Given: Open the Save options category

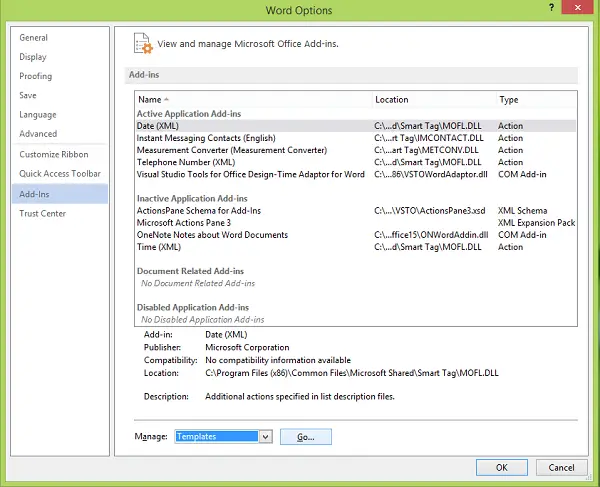Looking at the screenshot, I should pos(28,95).
